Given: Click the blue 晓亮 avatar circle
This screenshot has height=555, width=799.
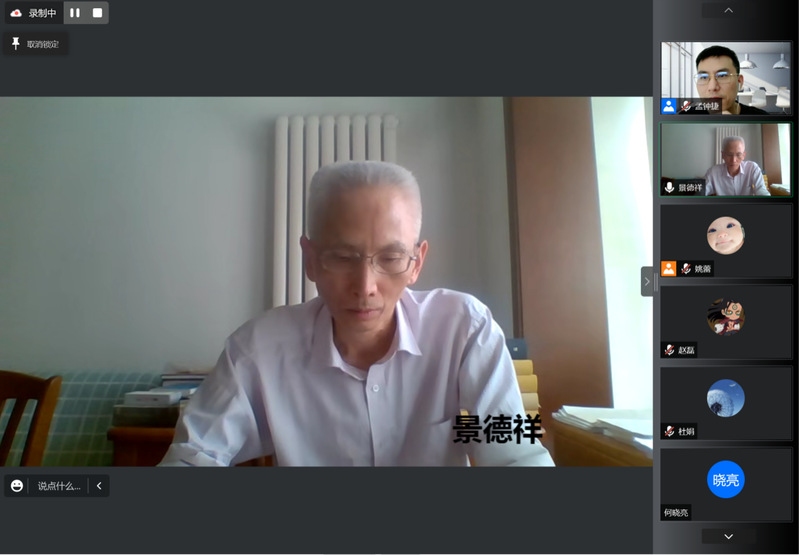Looking at the screenshot, I should click(725, 480).
